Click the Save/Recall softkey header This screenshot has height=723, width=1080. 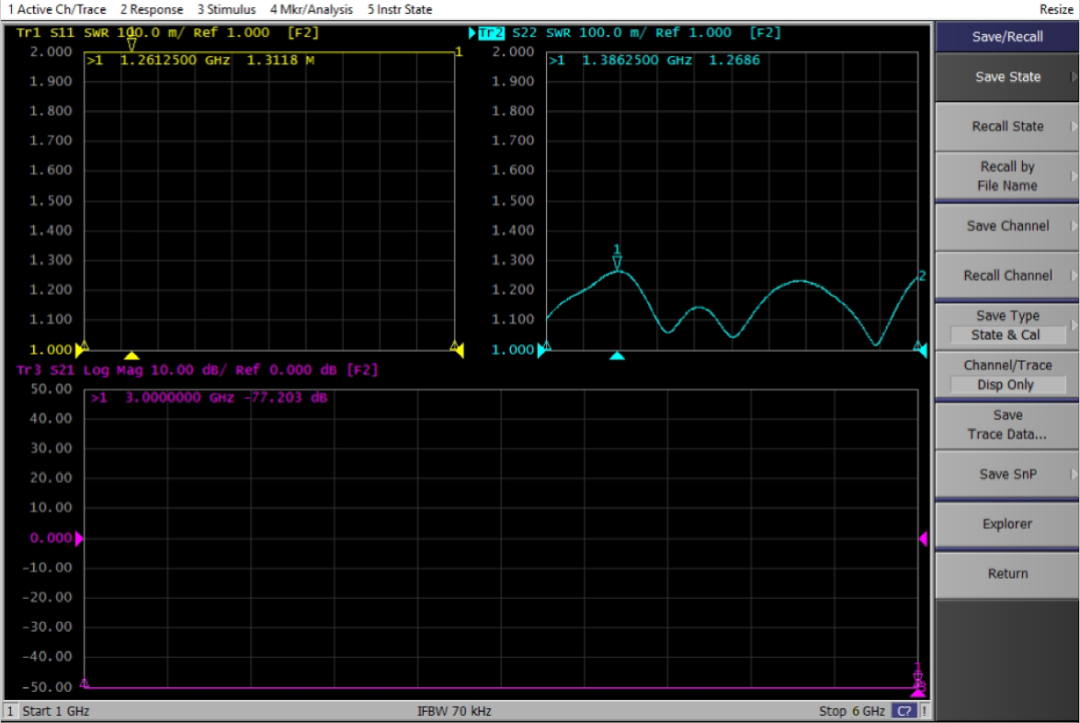pyautogui.click(x=1007, y=36)
